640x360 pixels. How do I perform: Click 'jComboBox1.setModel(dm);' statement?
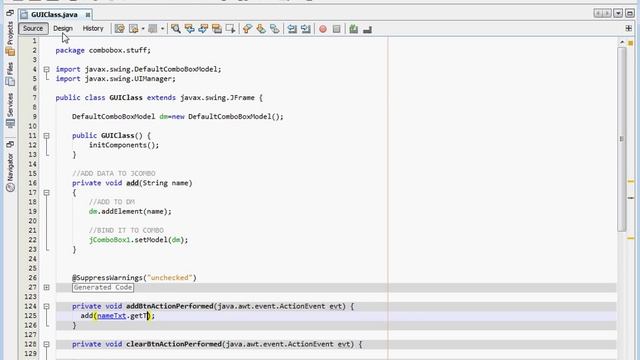(x=139, y=240)
